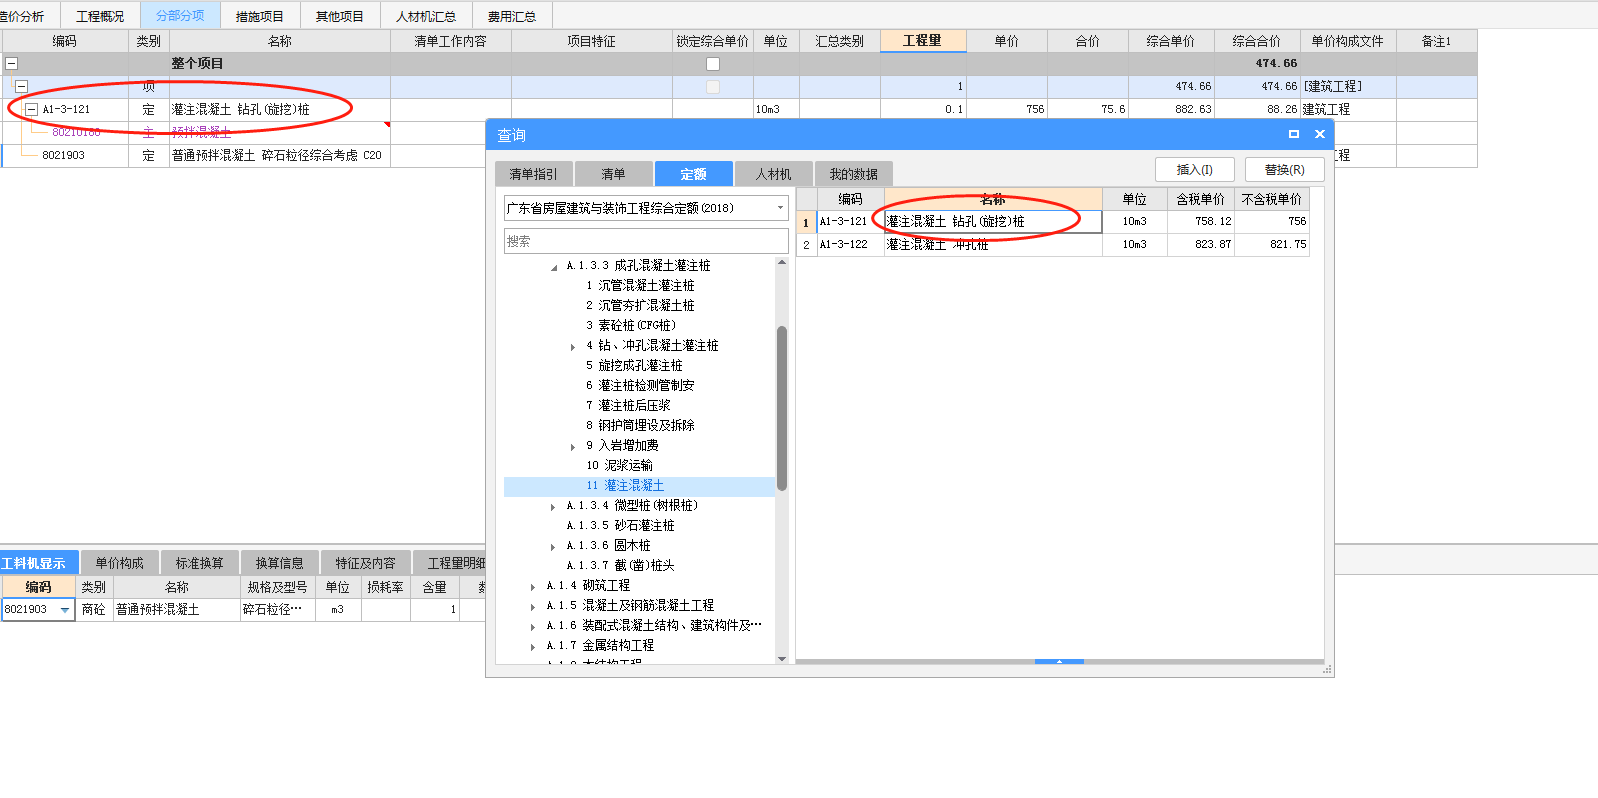Click the 工程量 column header
The height and width of the screenshot is (798, 1598).
pos(923,41)
